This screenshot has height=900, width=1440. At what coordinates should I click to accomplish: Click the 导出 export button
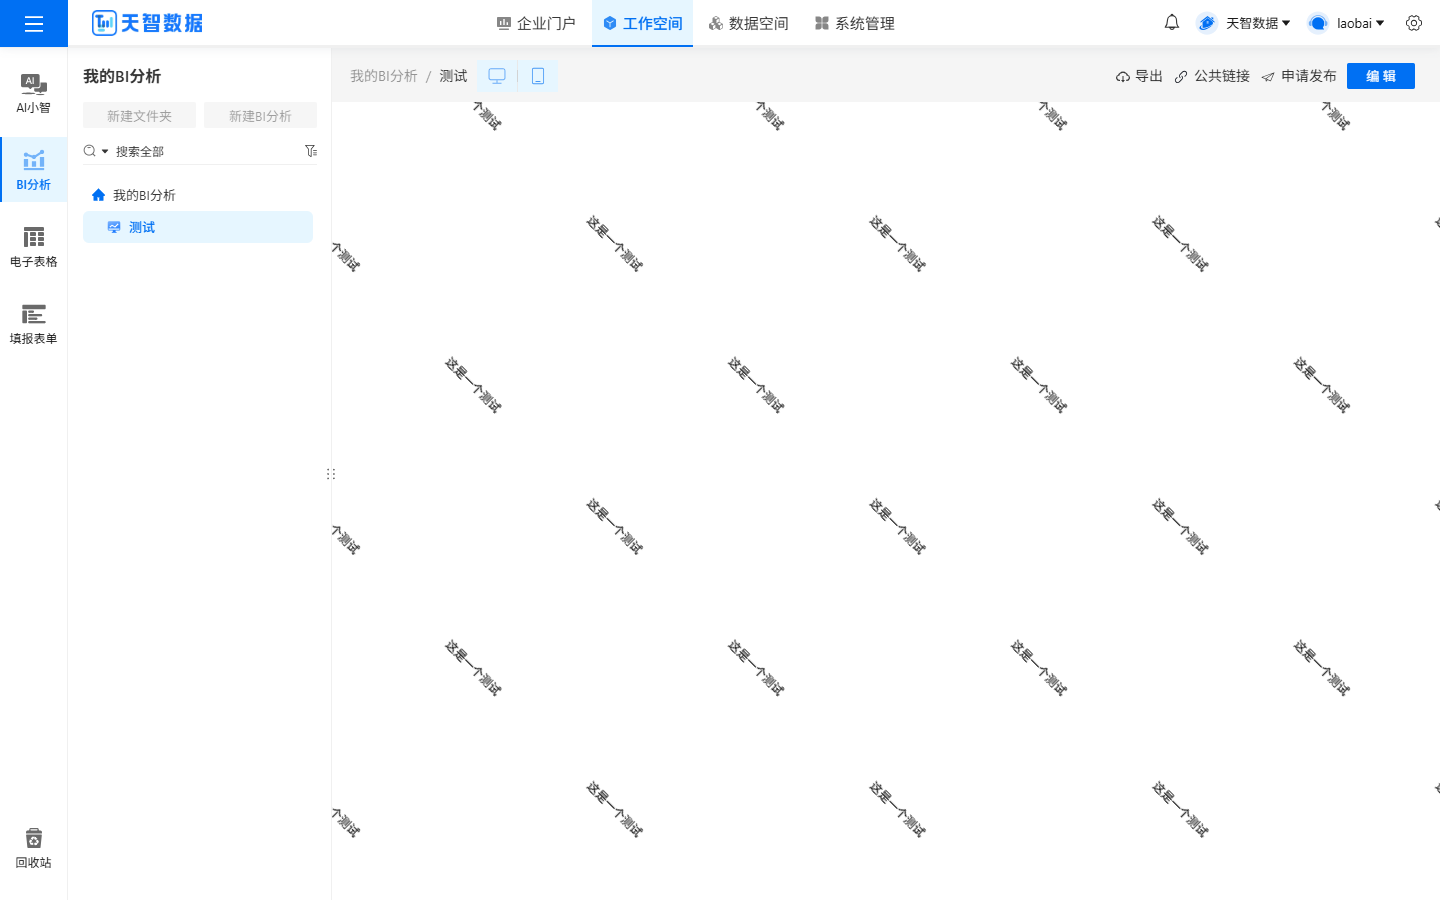1139,76
